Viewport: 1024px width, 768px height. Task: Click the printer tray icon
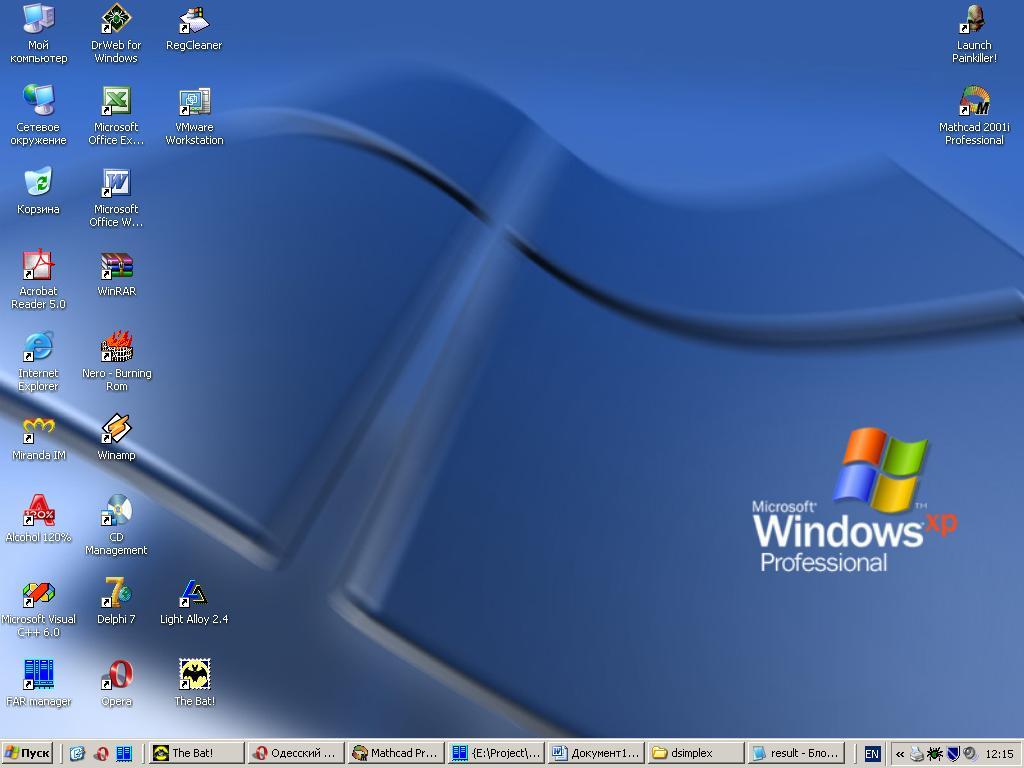tap(918, 754)
